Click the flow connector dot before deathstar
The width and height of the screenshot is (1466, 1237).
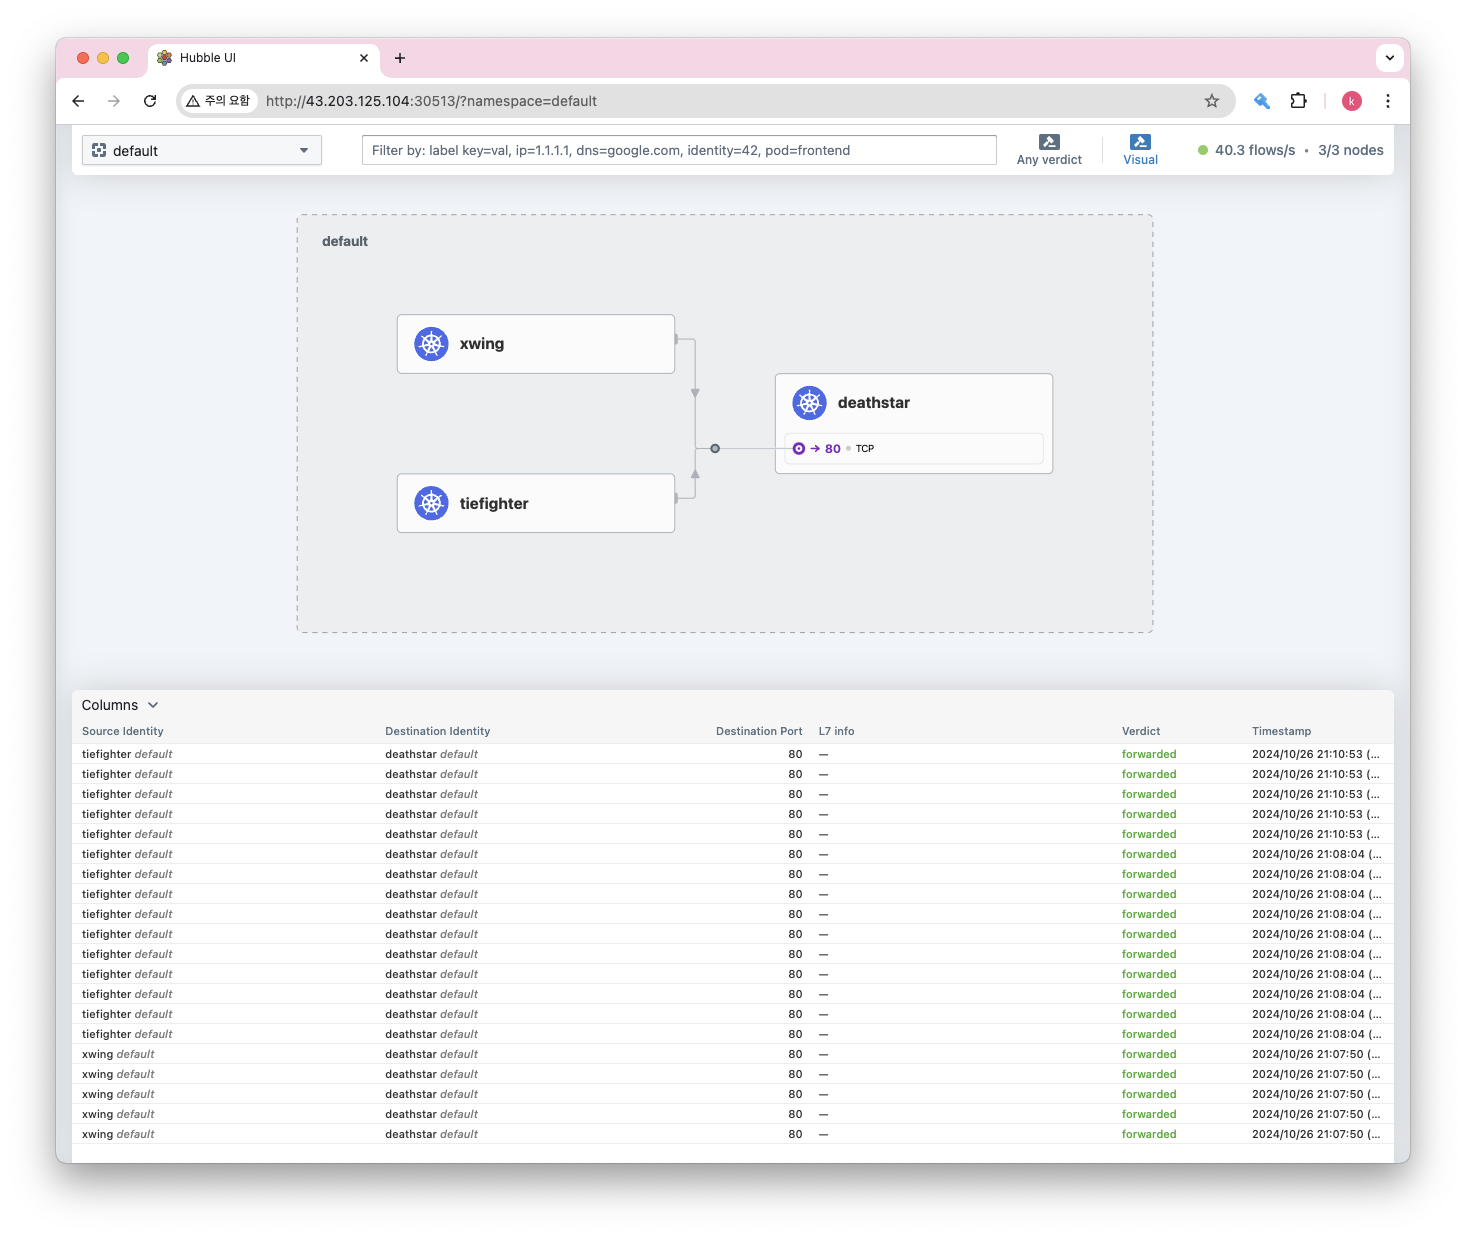click(715, 449)
